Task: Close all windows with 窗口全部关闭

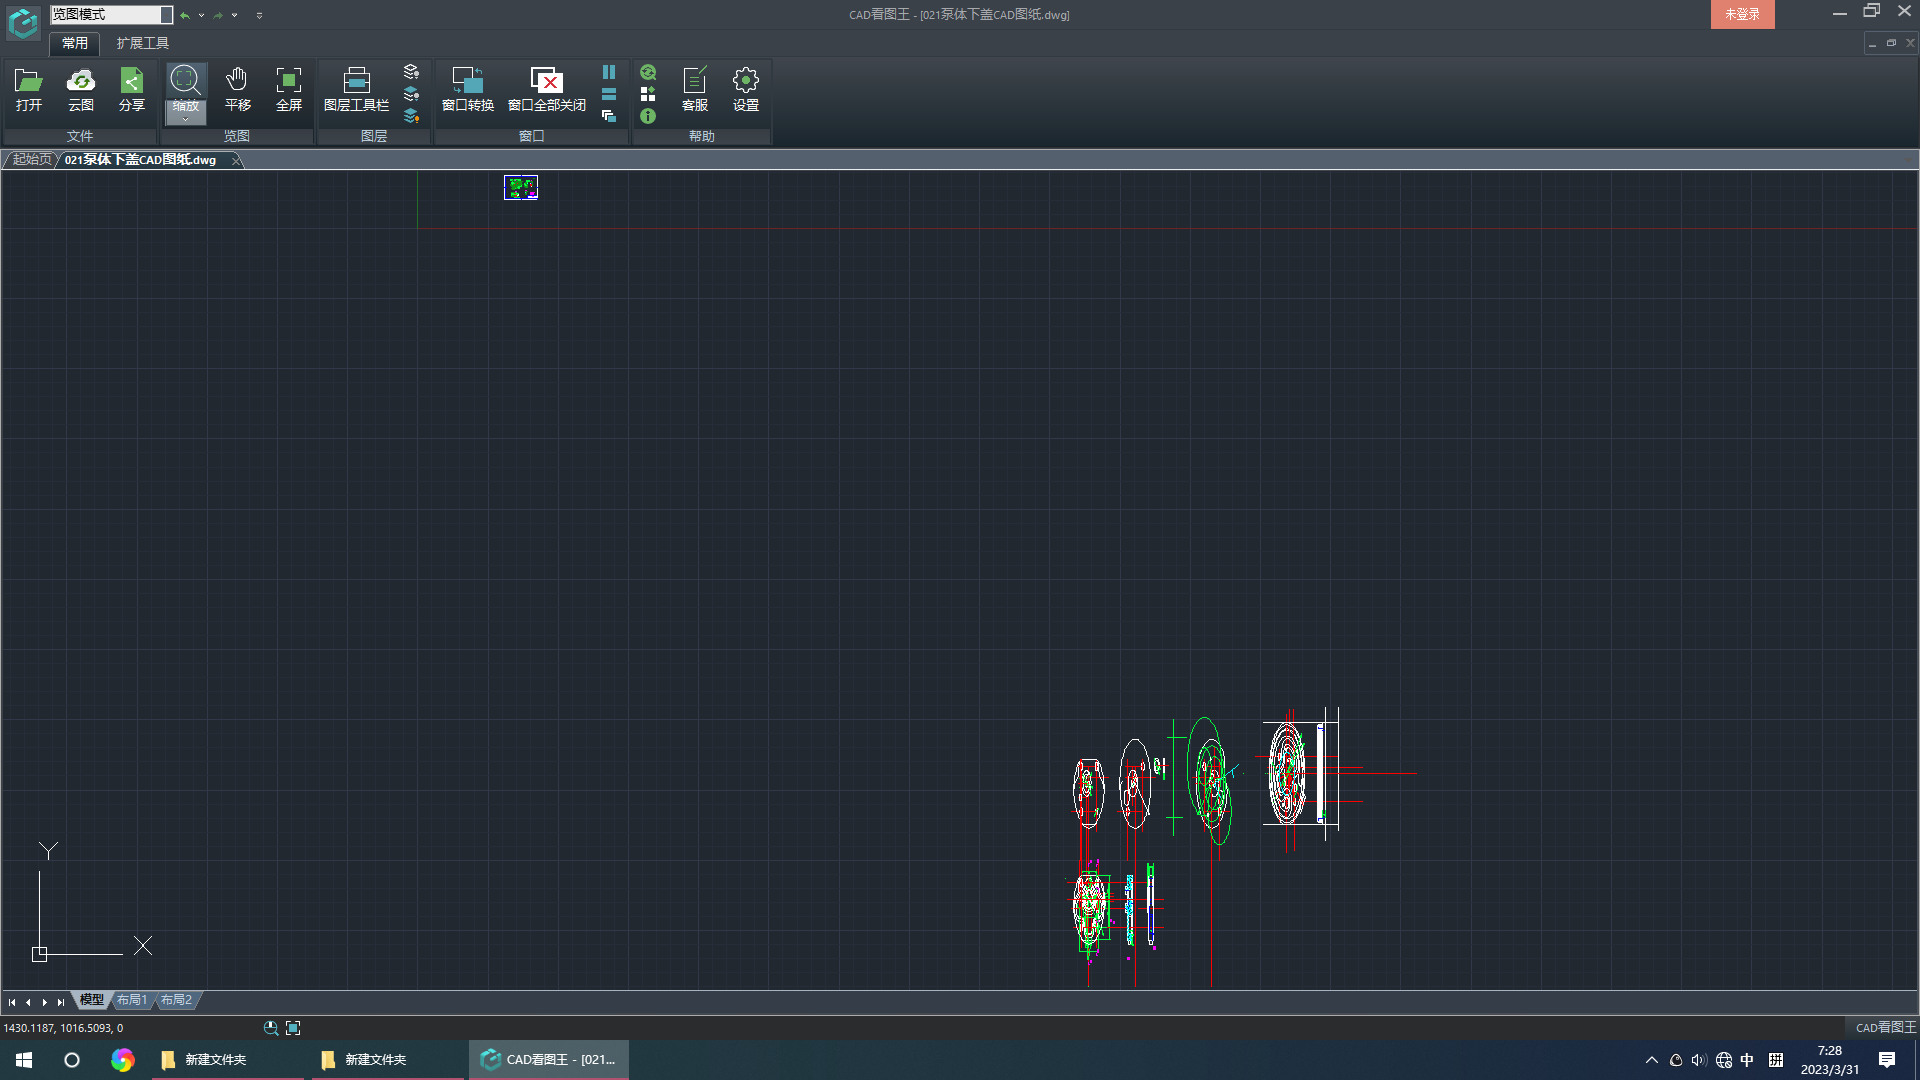Action: pos(546,89)
